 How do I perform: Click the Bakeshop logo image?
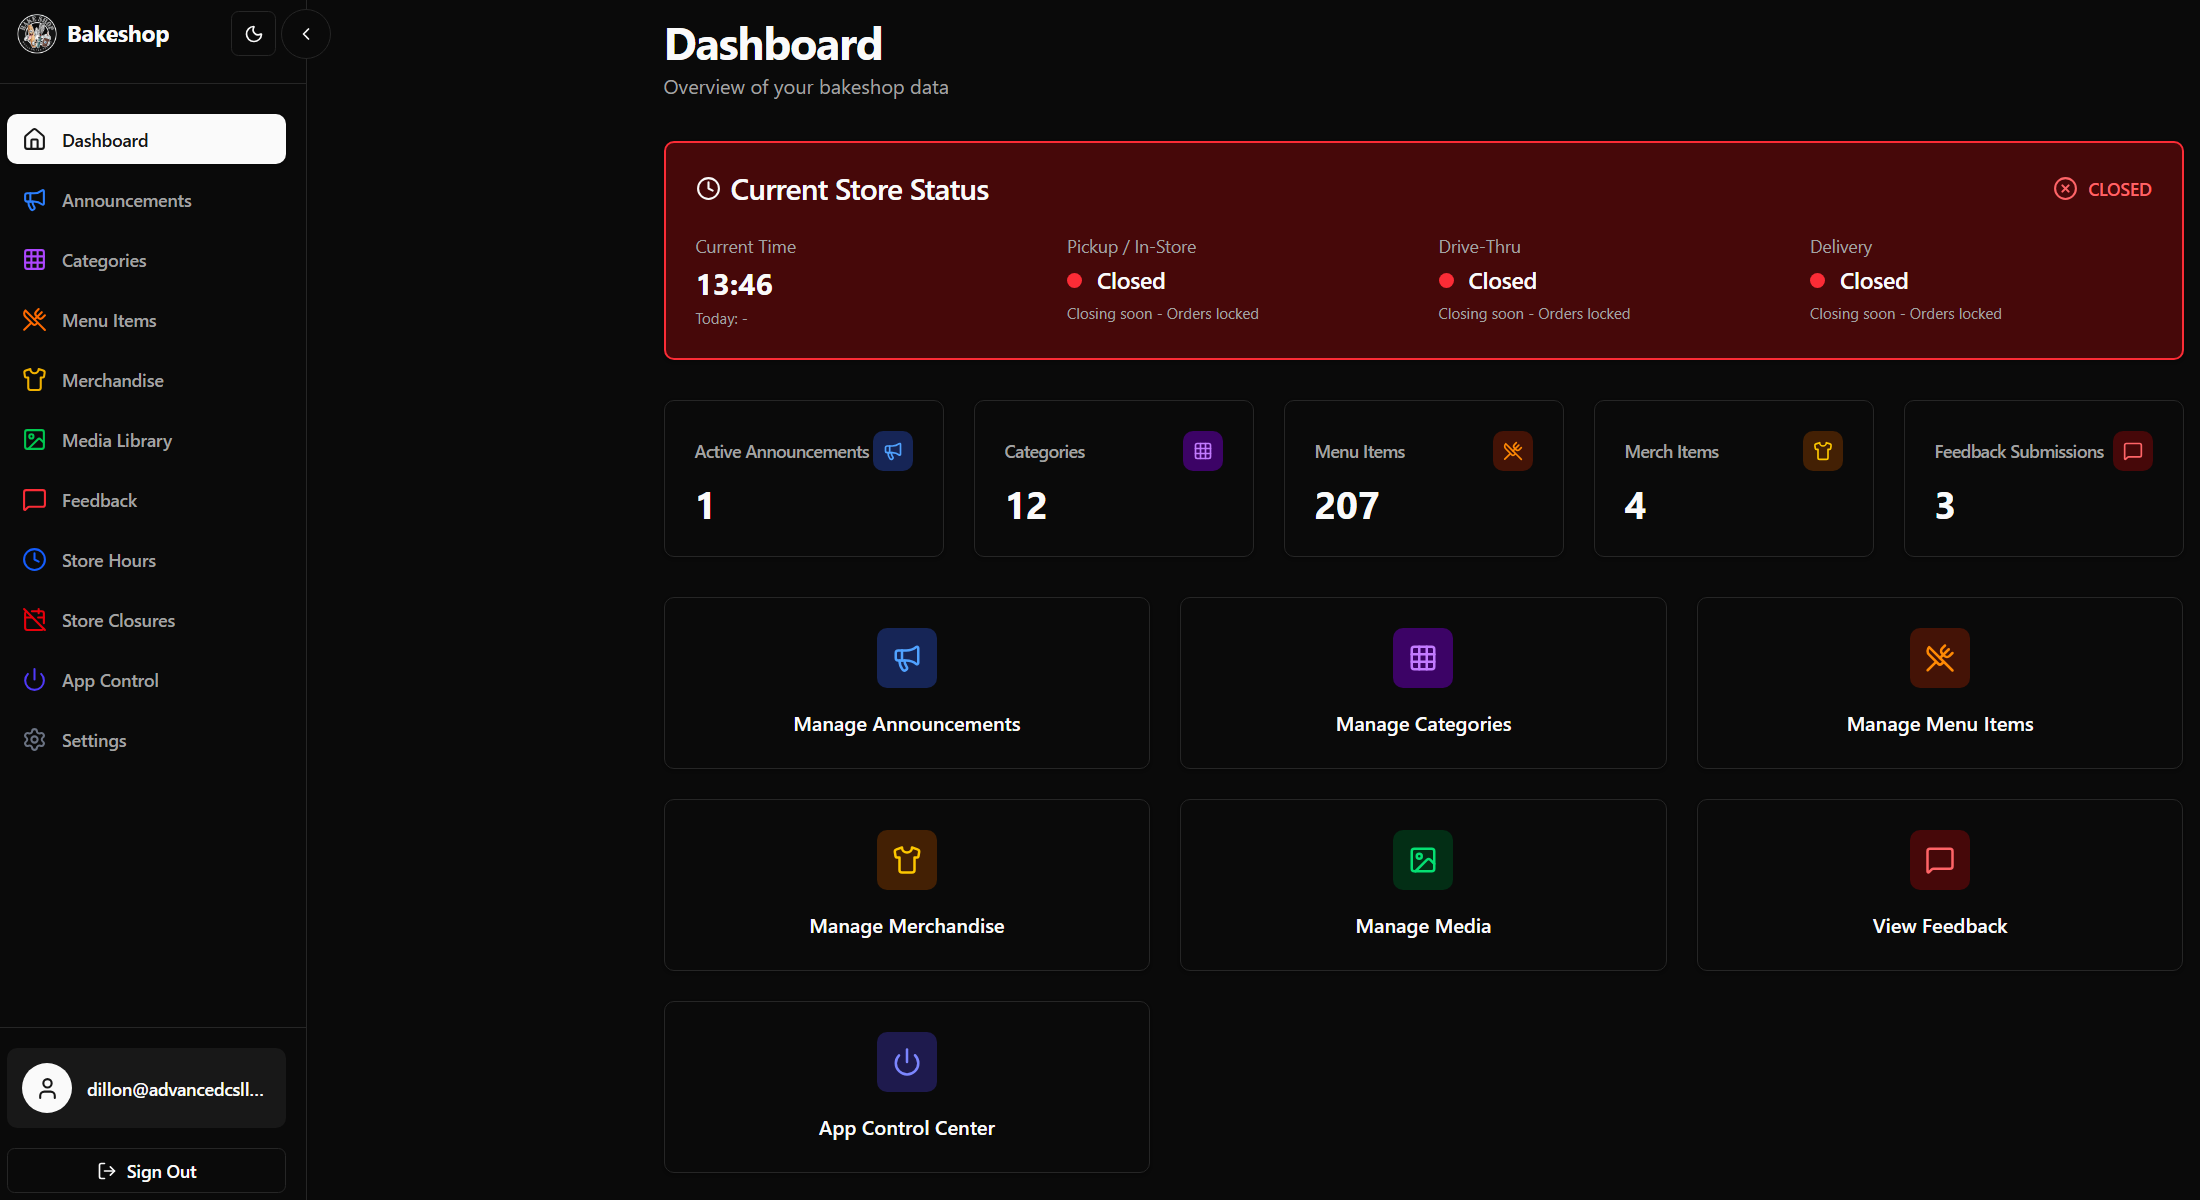(x=37, y=34)
